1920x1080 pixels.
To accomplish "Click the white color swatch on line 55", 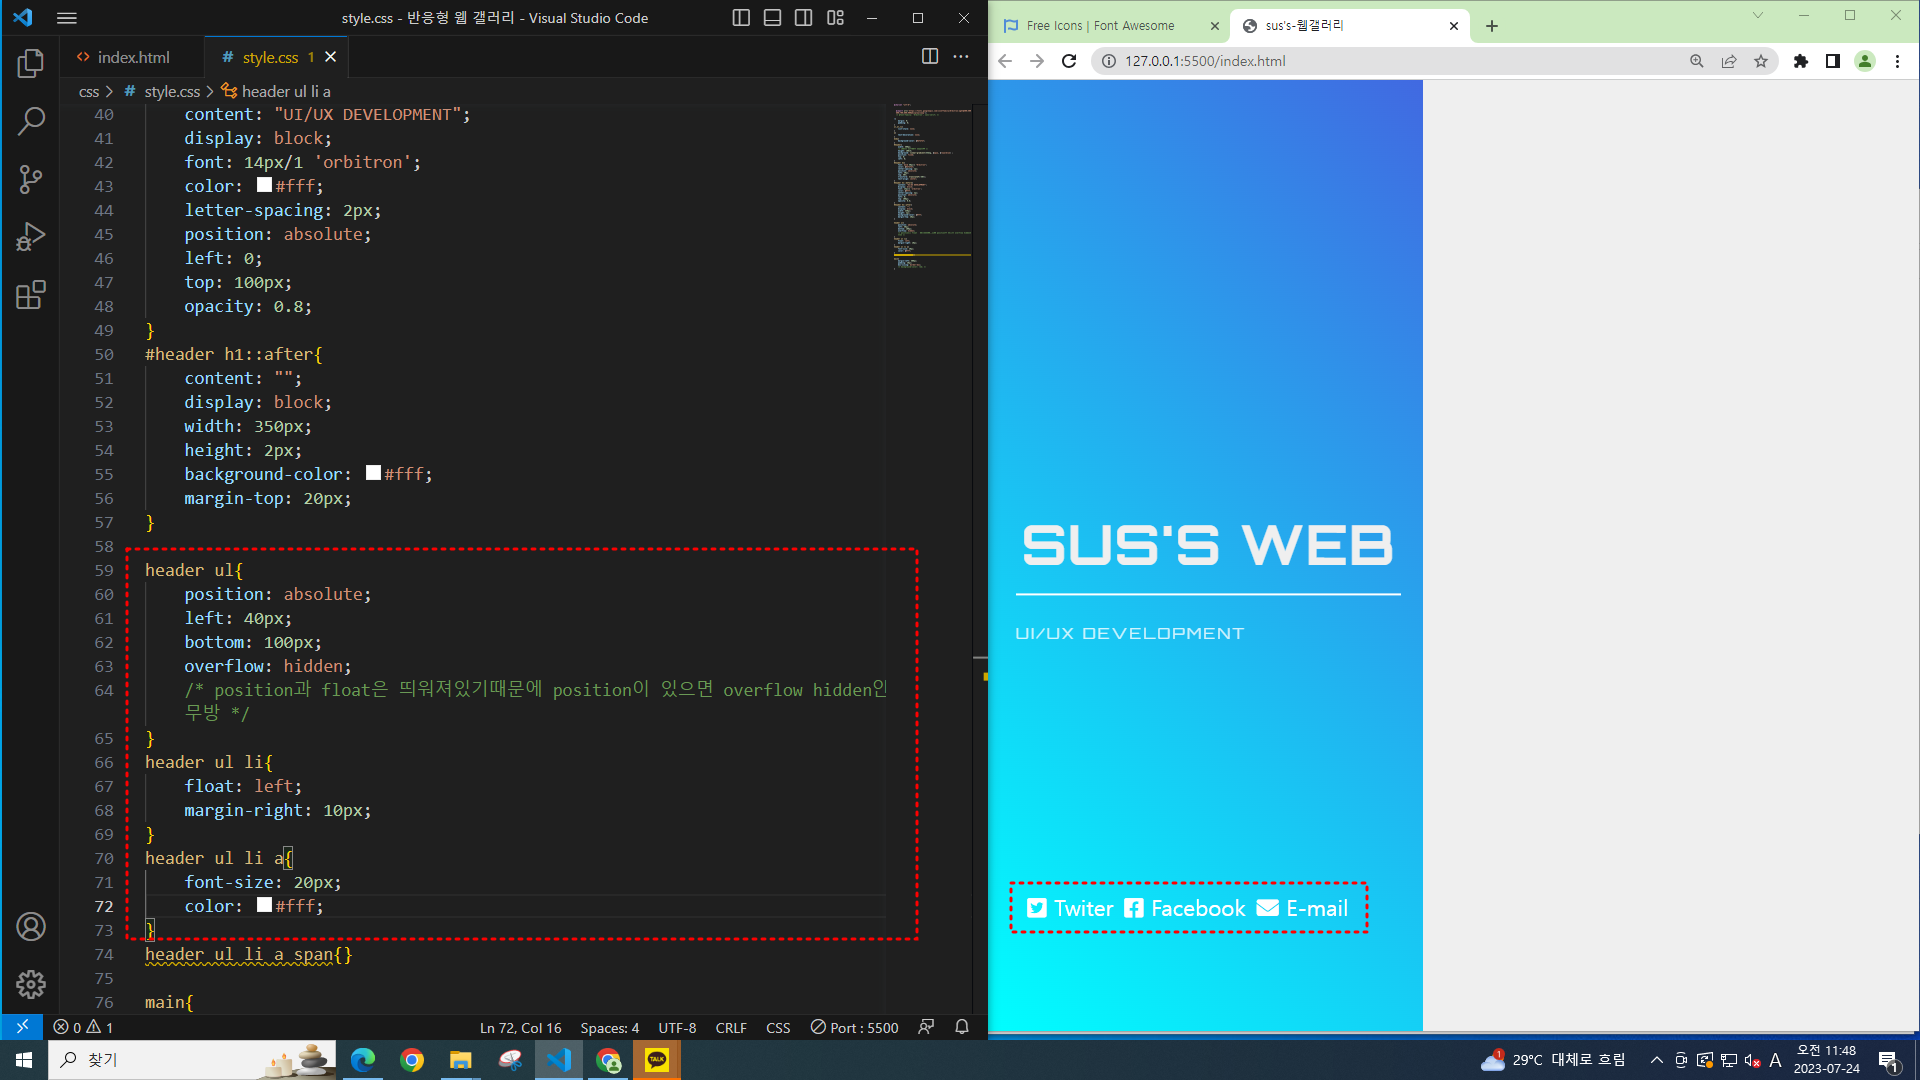I will coord(373,473).
